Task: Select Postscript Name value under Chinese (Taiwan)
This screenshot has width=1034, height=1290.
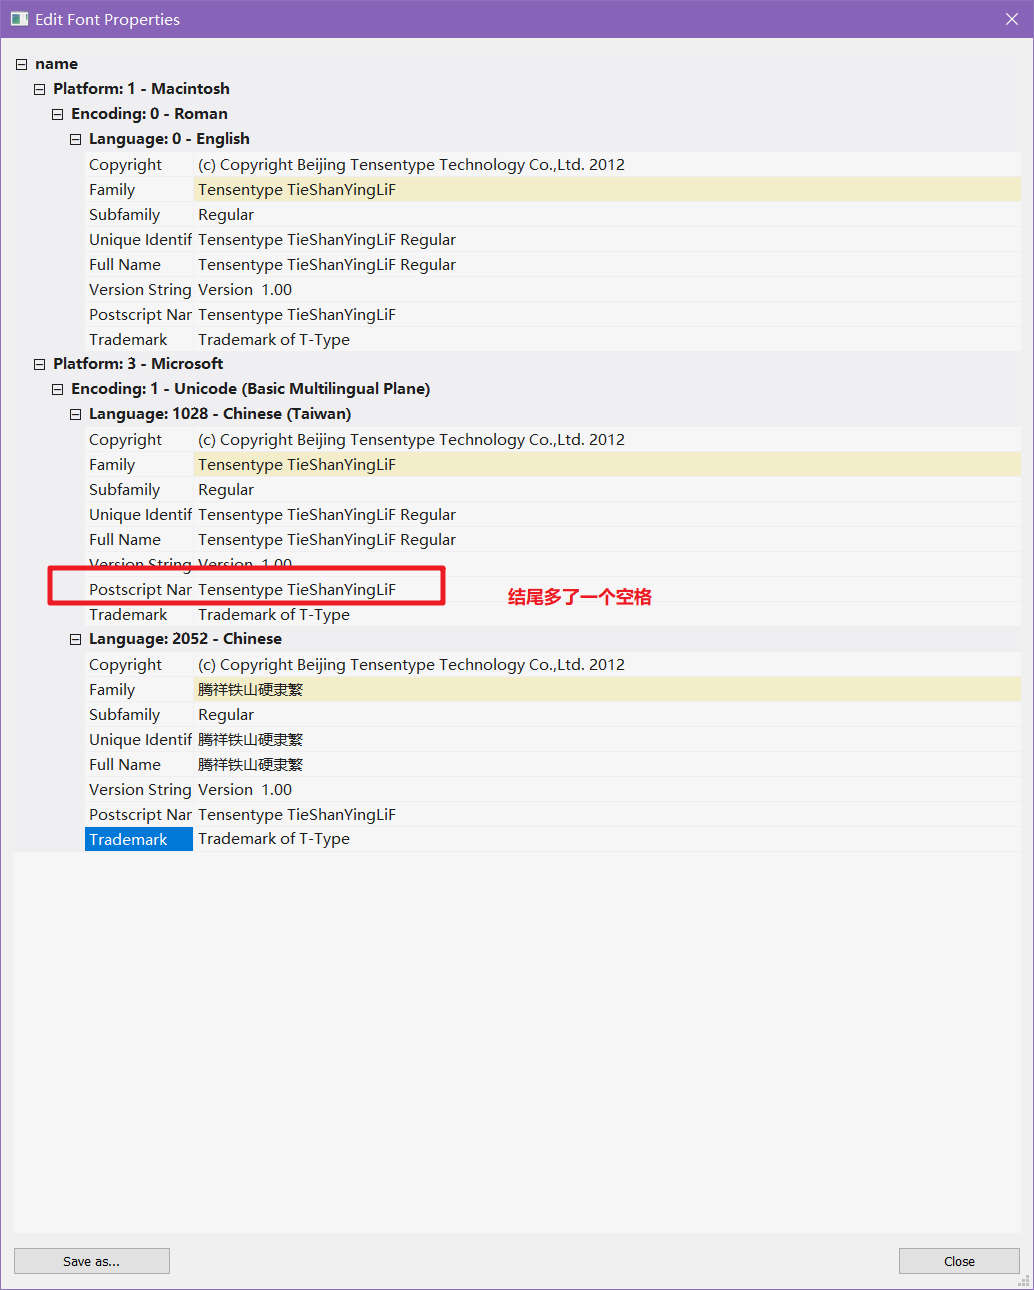Action: (x=607, y=589)
